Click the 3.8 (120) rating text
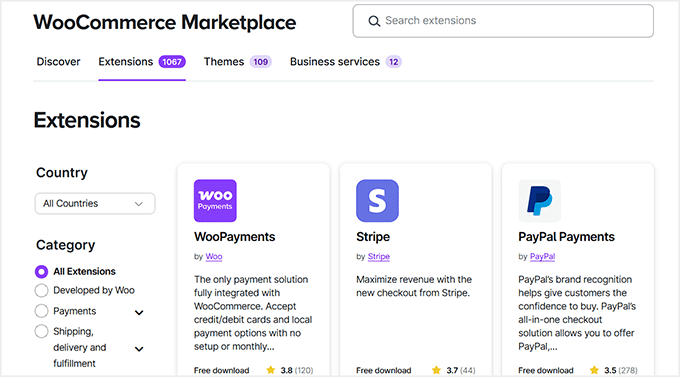680x377 pixels. tap(297, 370)
